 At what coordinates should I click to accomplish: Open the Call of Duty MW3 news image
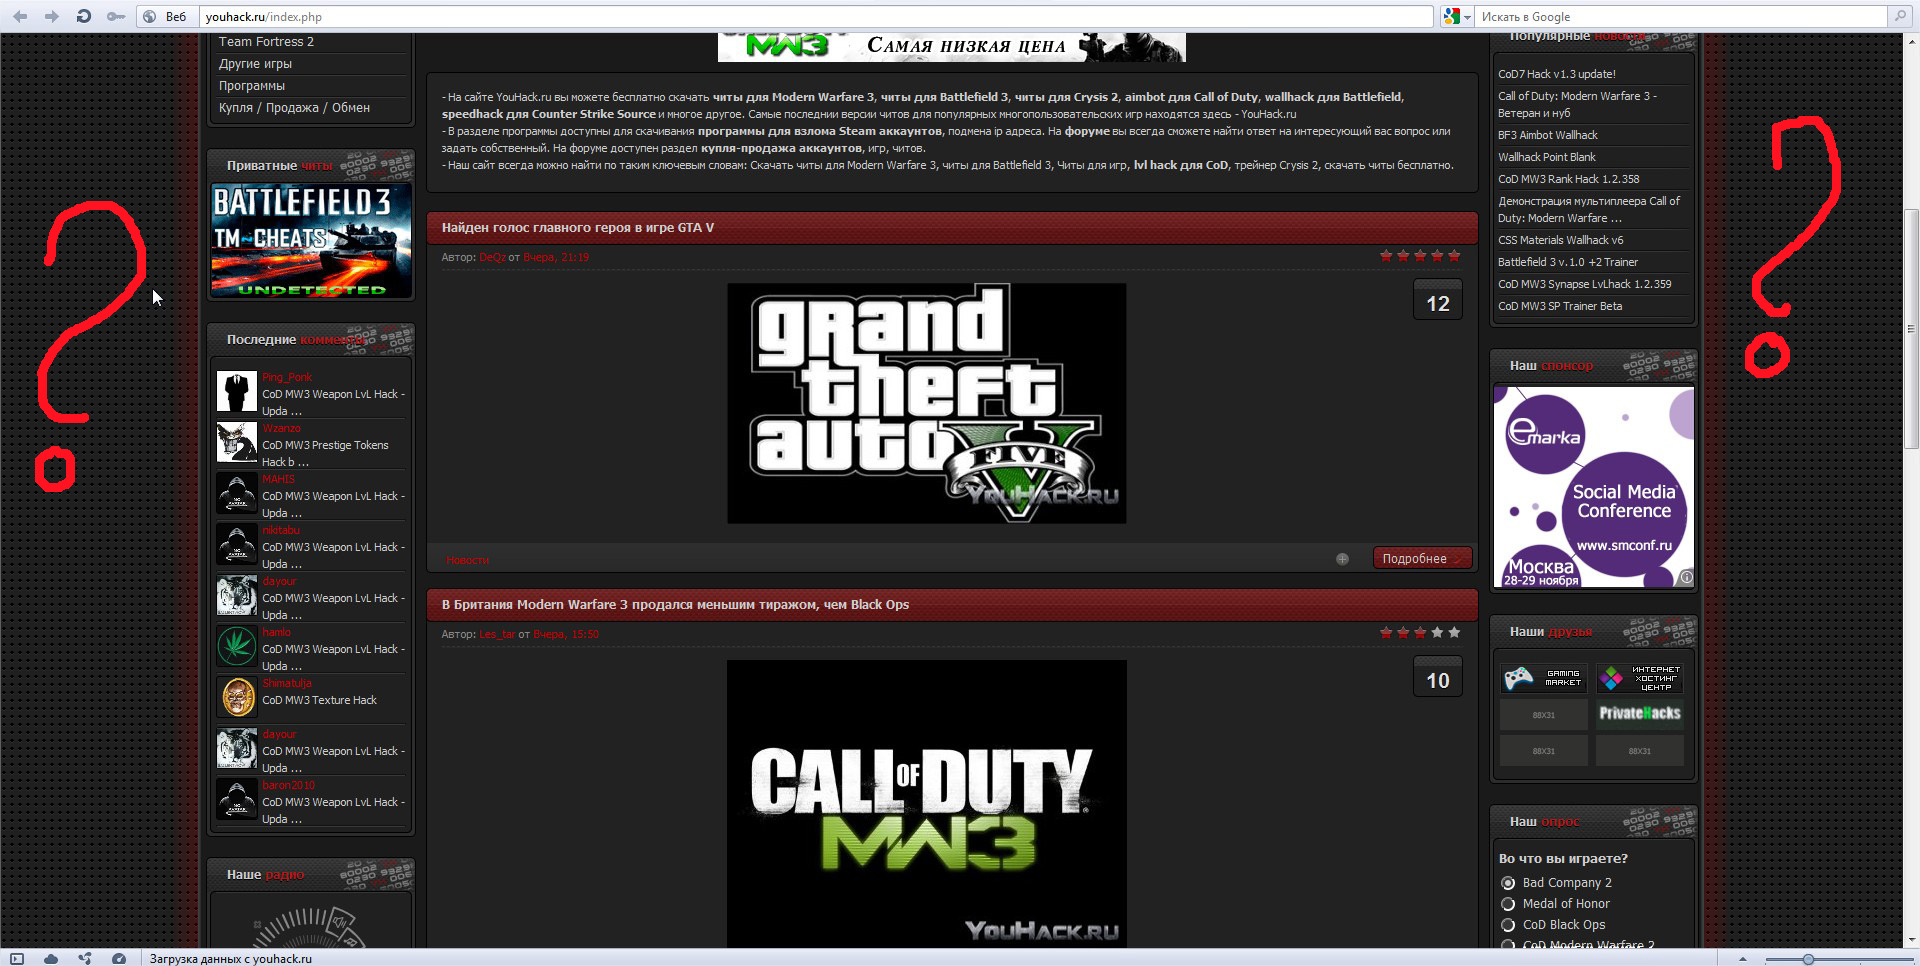pyautogui.click(x=926, y=803)
